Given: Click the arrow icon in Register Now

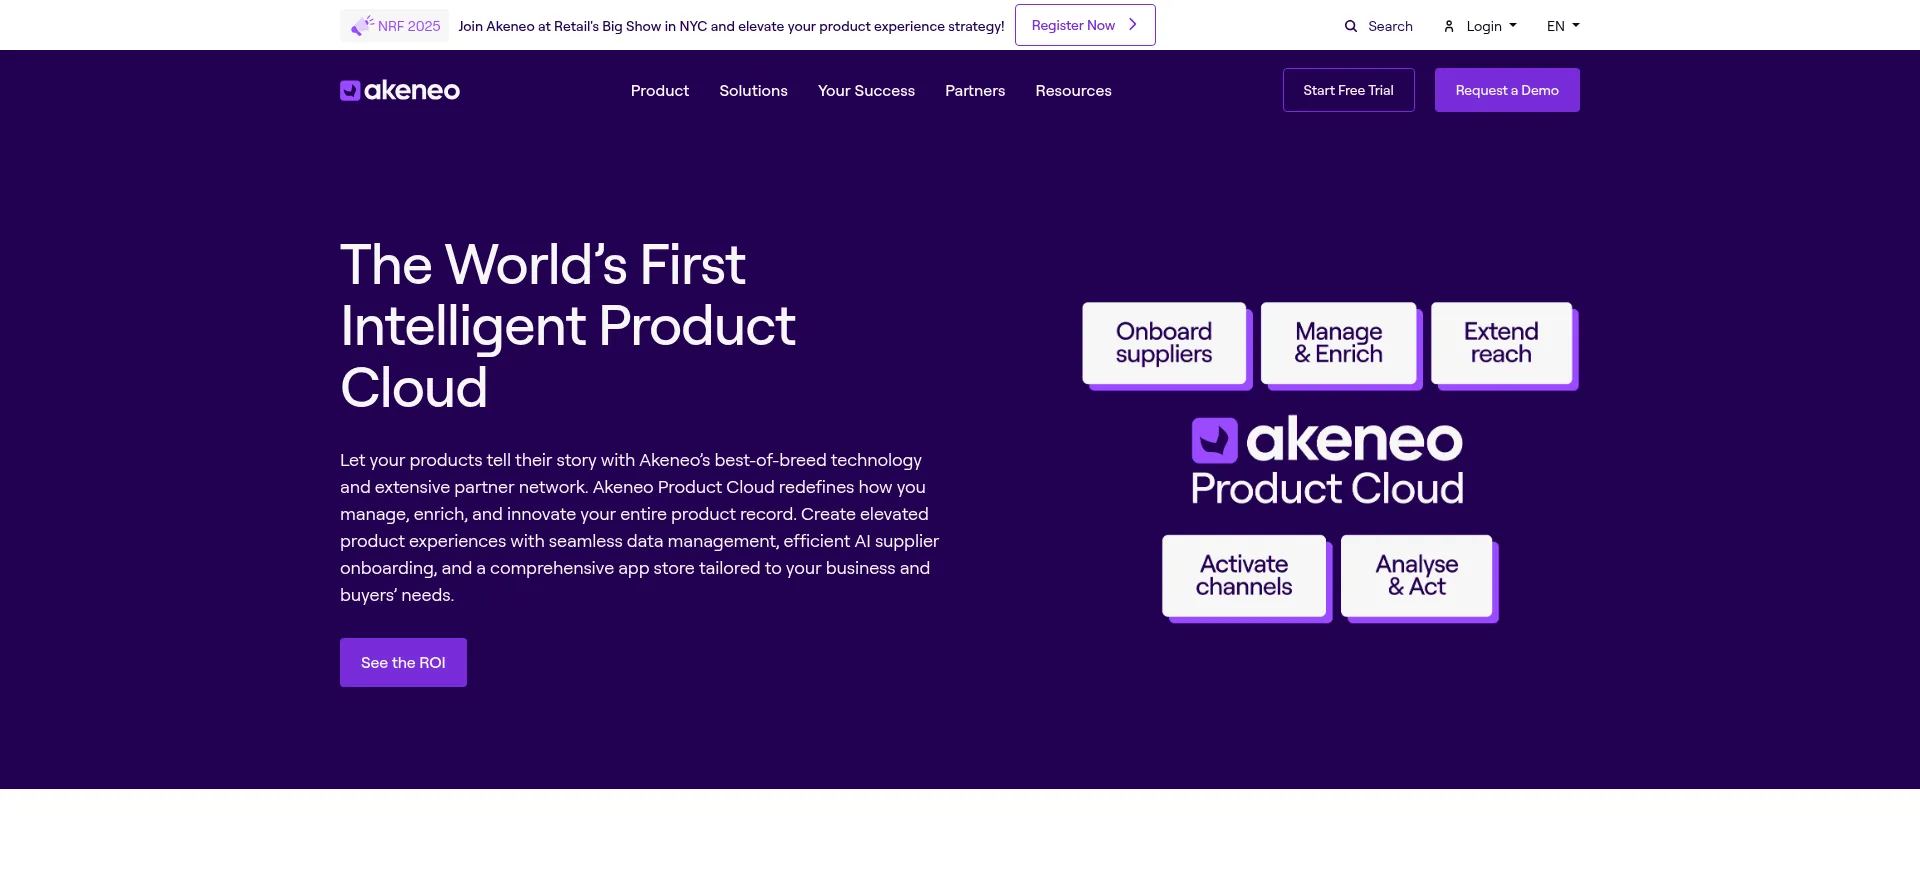Looking at the screenshot, I should point(1133,25).
